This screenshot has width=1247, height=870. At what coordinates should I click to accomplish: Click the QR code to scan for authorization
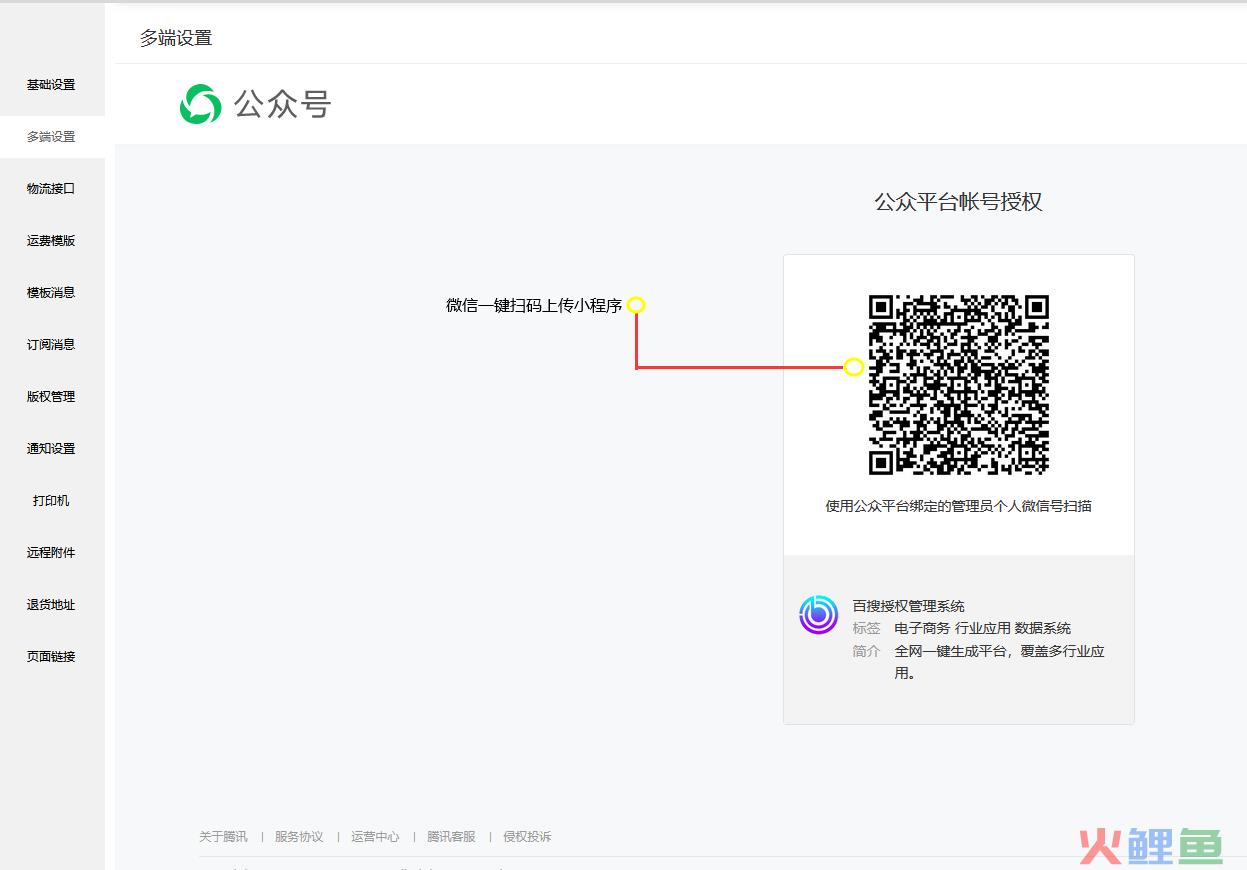(958, 384)
